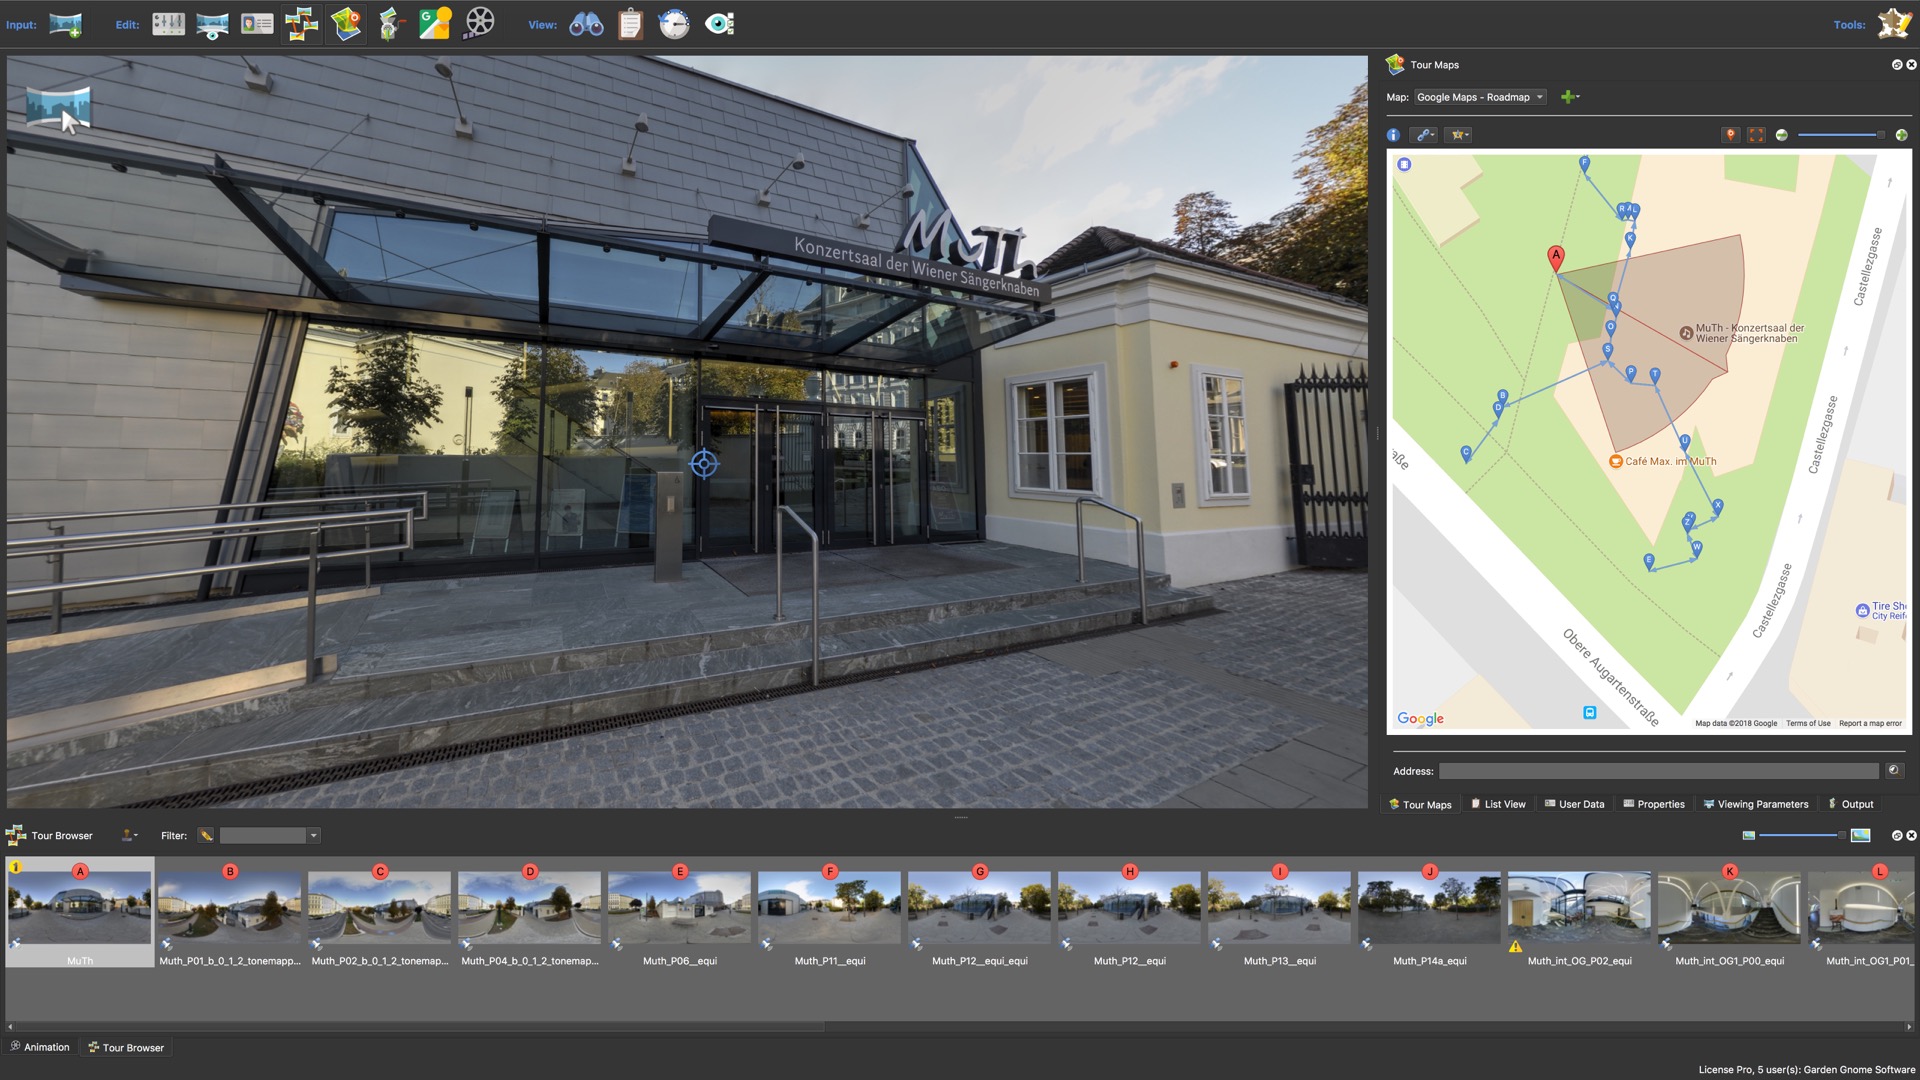This screenshot has width=1920, height=1080.
Task: Open the Filter dropdown in Tour Browser
Action: [x=313, y=835]
